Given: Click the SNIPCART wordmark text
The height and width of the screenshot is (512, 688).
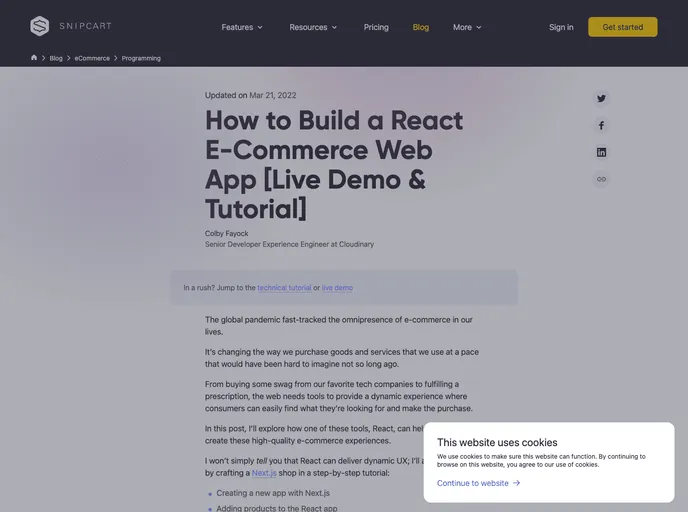Looking at the screenshot, I should 86,26.
